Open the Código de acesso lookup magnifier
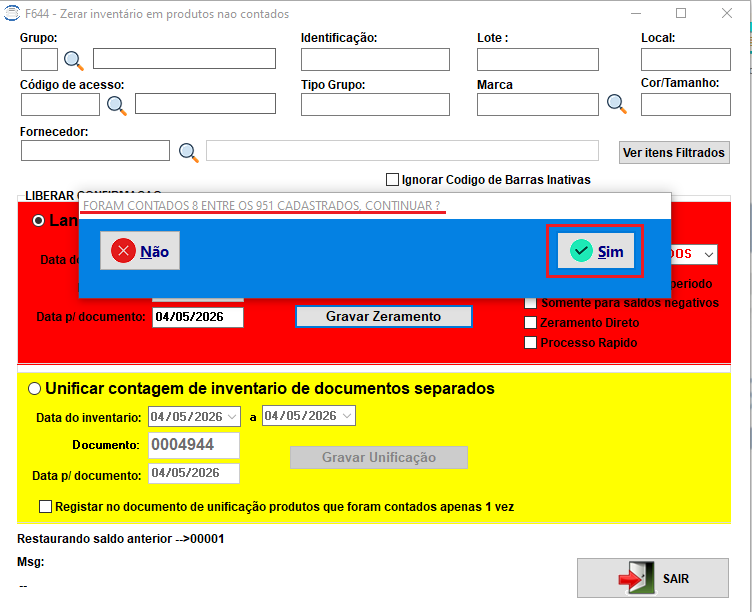The height and width of the screenshot is (612, 752). click(x=117, y=106)
